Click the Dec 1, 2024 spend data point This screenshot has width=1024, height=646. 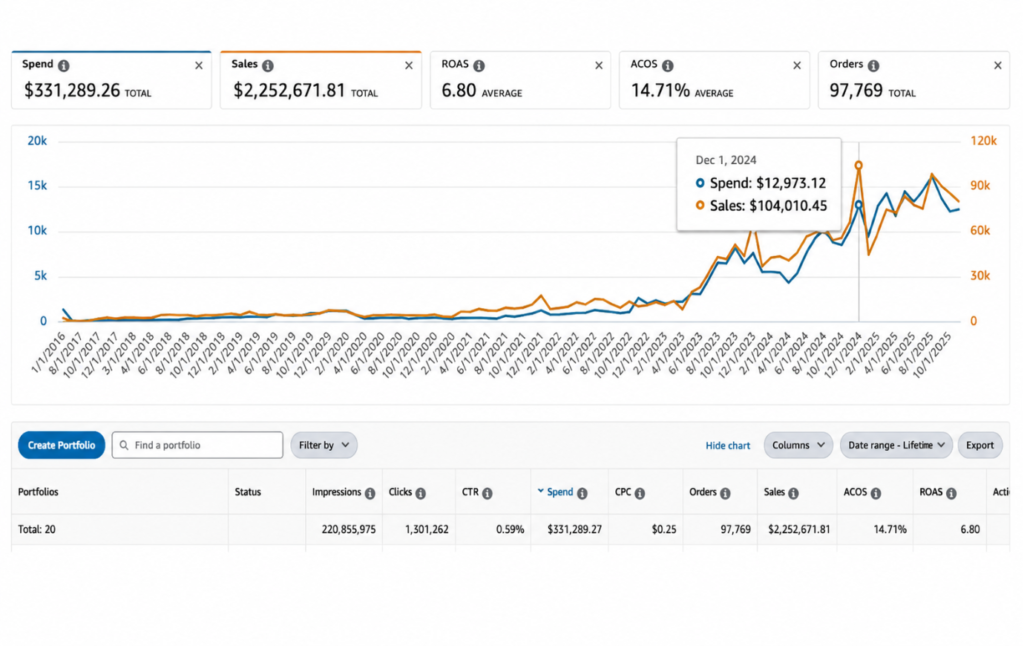pyautogui.click(x=859, y=204)
